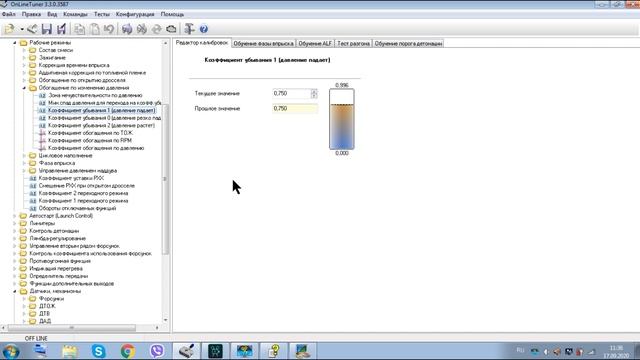
Task: Collapse Обогащение по изменению давления folder
Action: 24,88
